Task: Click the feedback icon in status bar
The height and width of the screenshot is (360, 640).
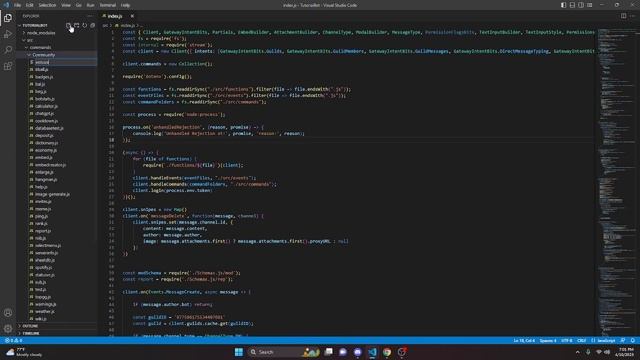Action: point(623,340)
